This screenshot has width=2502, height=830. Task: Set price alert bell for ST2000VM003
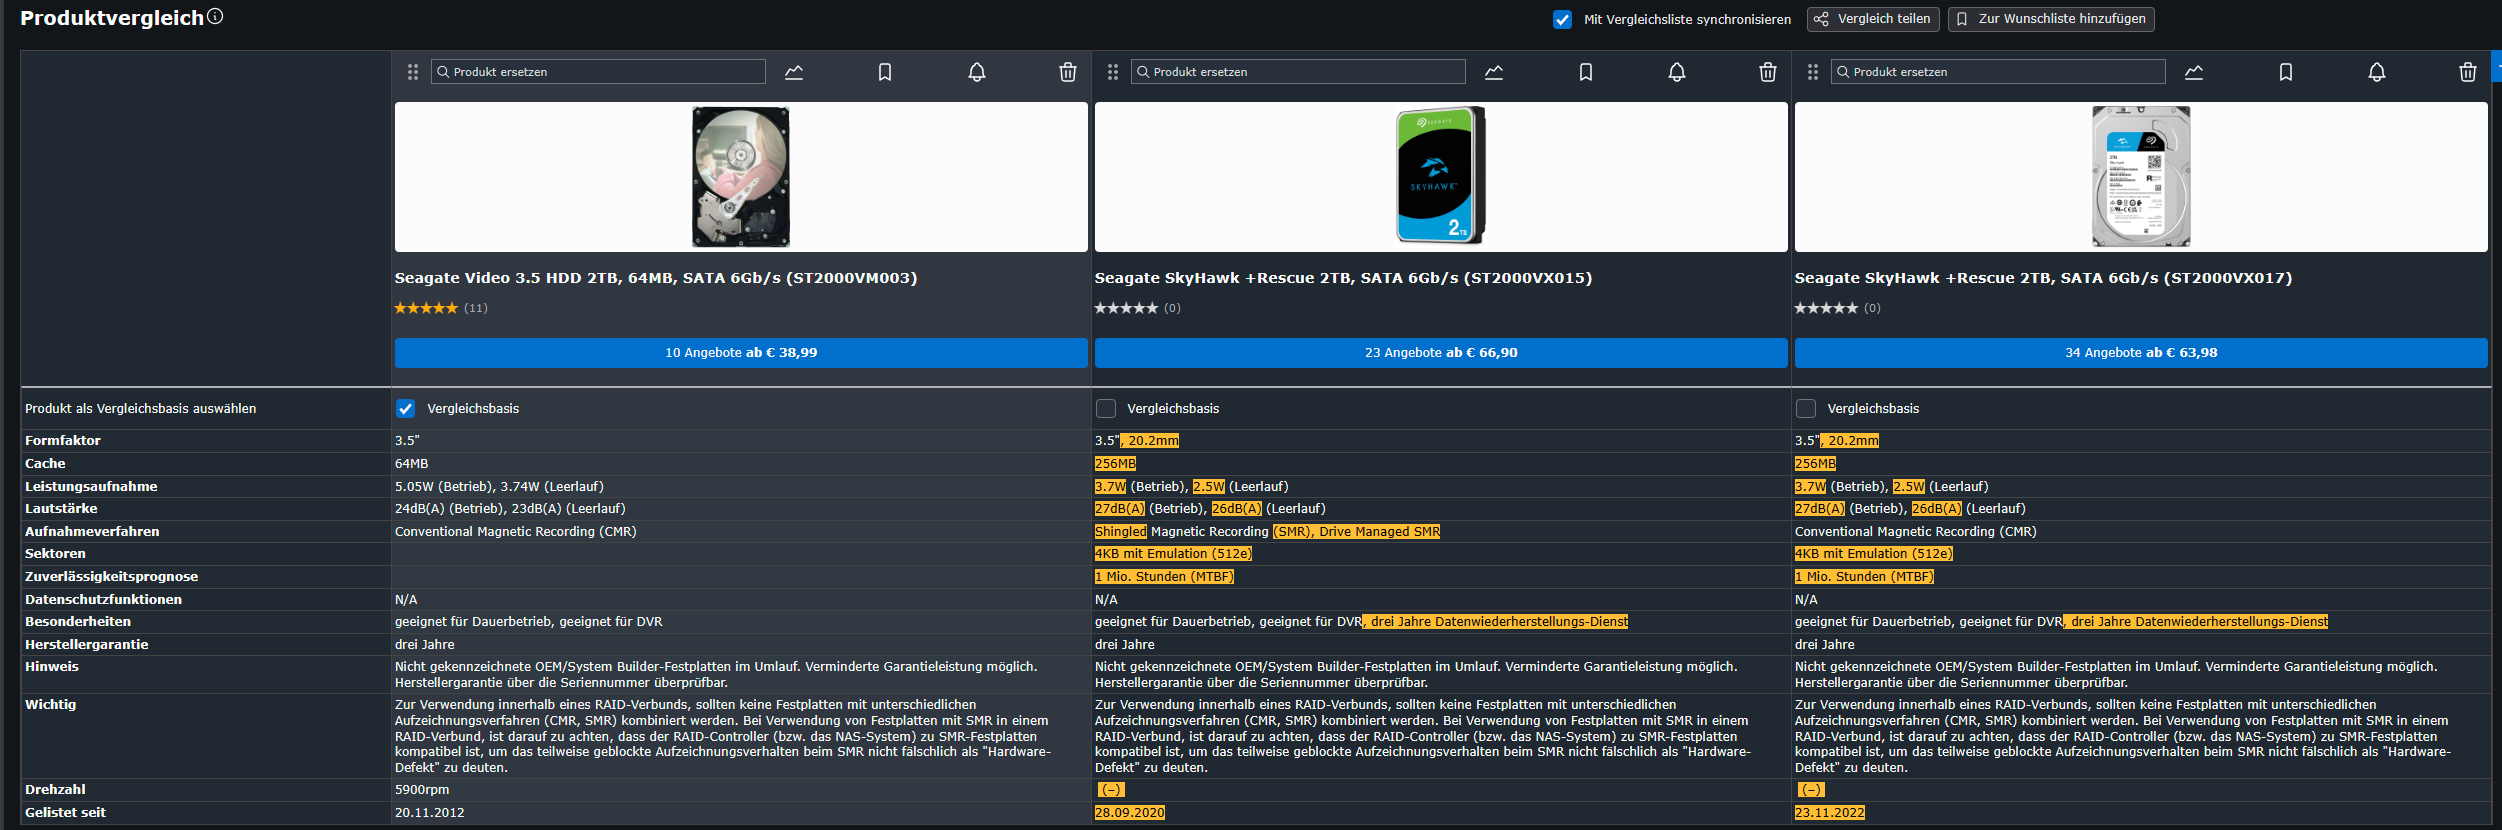977,72
